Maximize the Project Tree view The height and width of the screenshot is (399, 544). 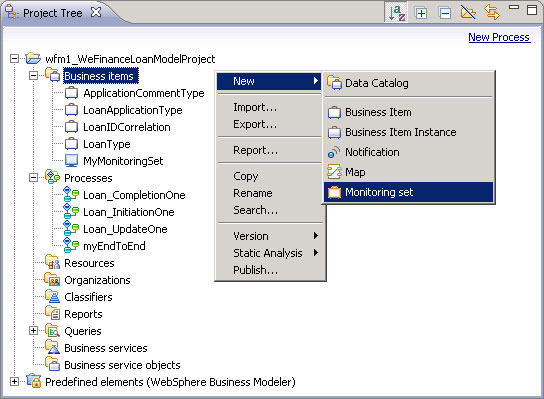point(532,9)
